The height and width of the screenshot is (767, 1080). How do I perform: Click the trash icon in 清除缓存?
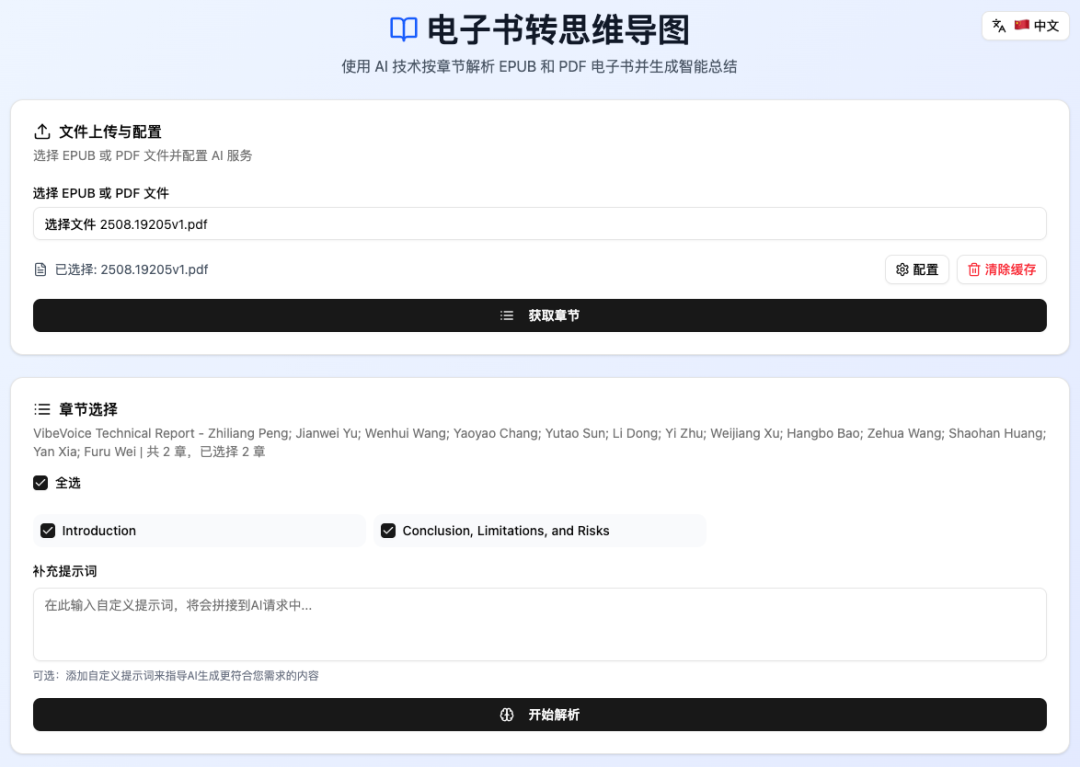(974, 269)
